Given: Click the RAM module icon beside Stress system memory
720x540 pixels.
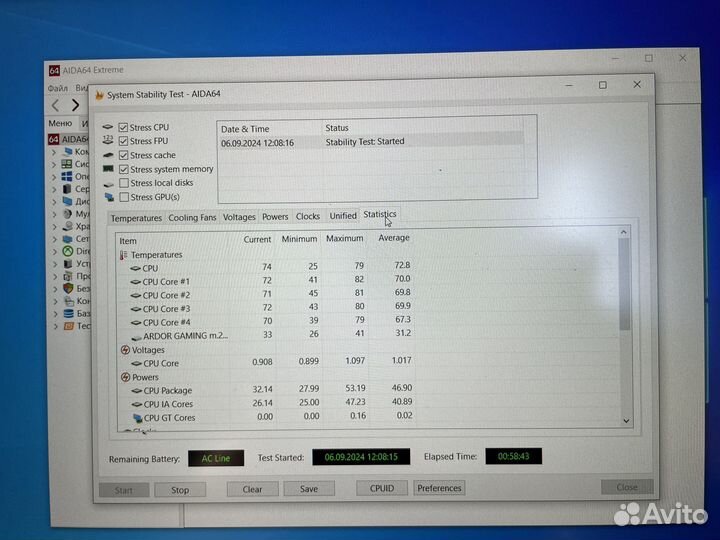Looking at the screenshot, I should [x=108, y=169].
